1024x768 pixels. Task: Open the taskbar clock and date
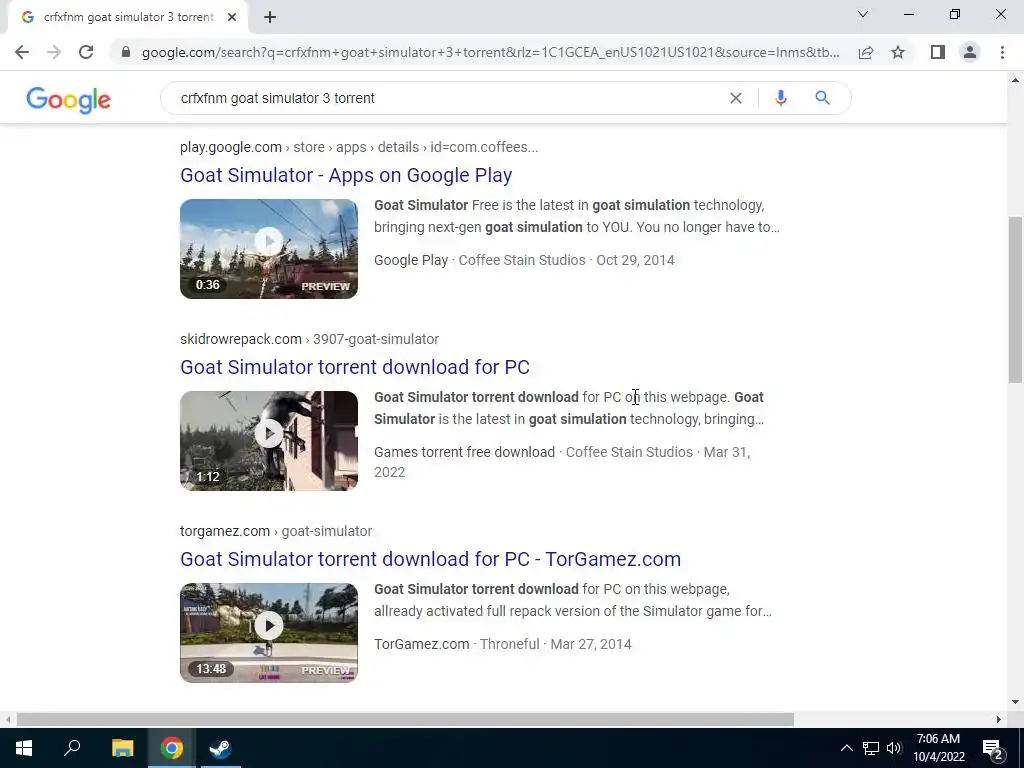(938, 748)
